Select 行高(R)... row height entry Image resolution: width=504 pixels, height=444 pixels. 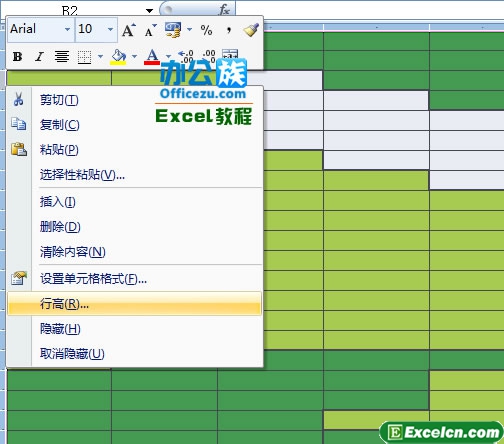pos(135,304)
